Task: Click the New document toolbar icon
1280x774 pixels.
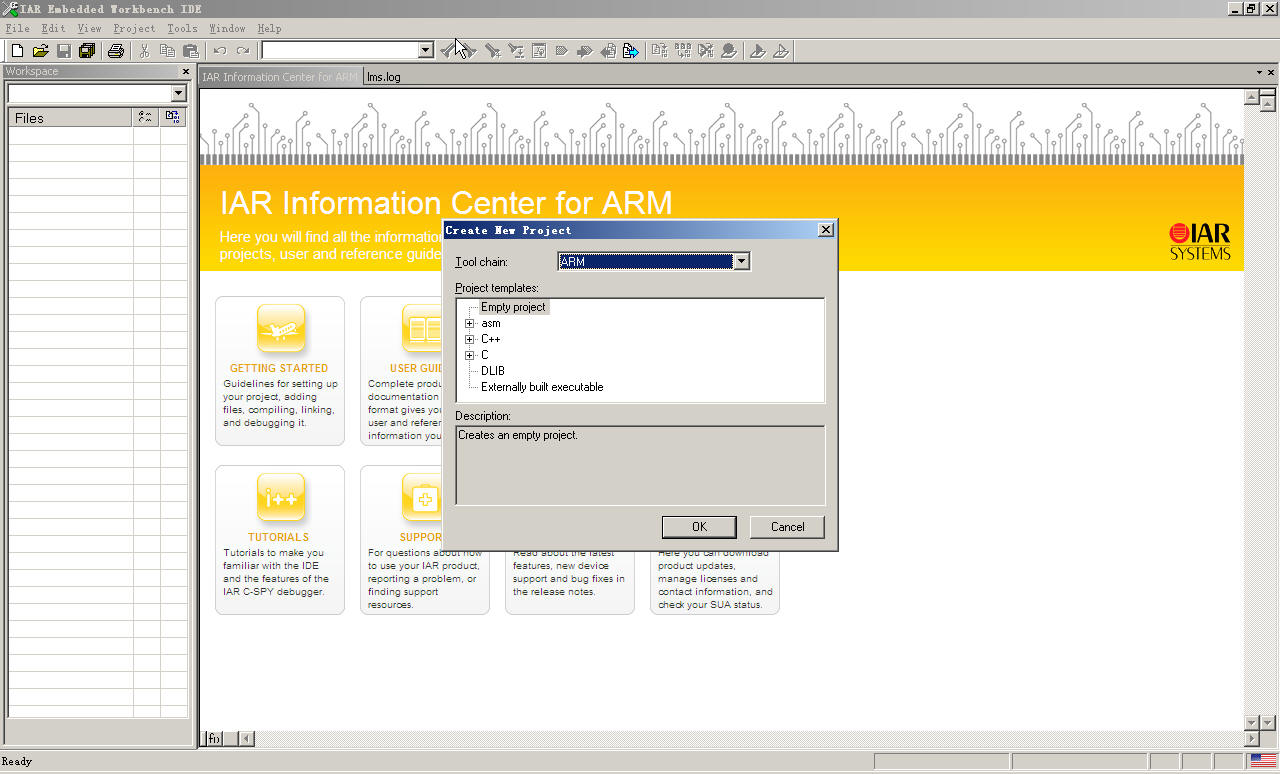Action: [x=17, y=50]
